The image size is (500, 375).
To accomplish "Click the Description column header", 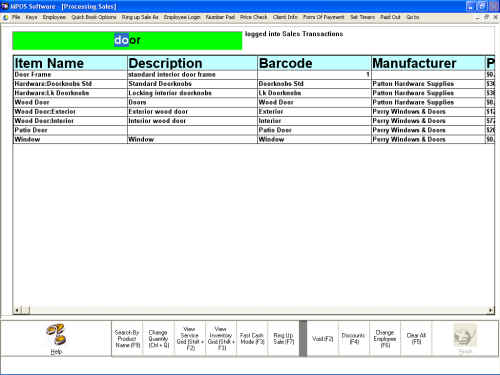I will click(x=192, y=63).
